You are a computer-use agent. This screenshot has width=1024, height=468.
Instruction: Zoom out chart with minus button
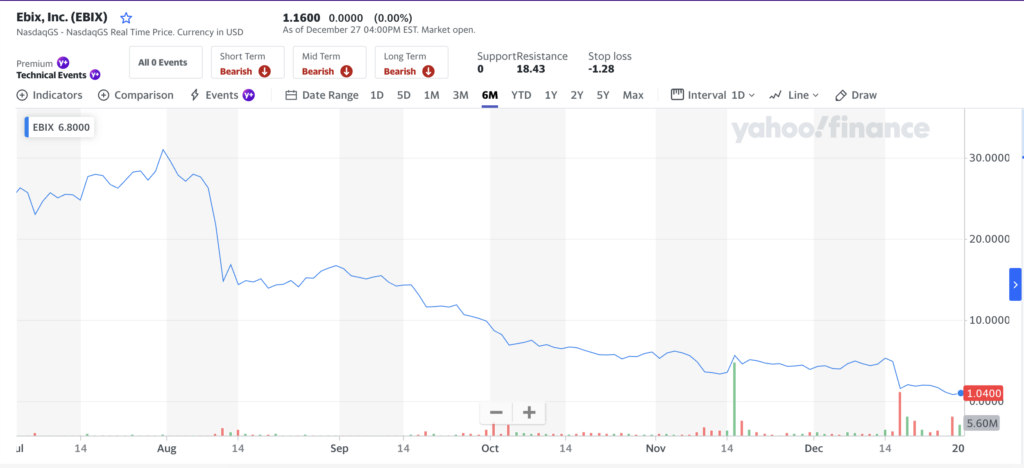[x=496, y=413]
